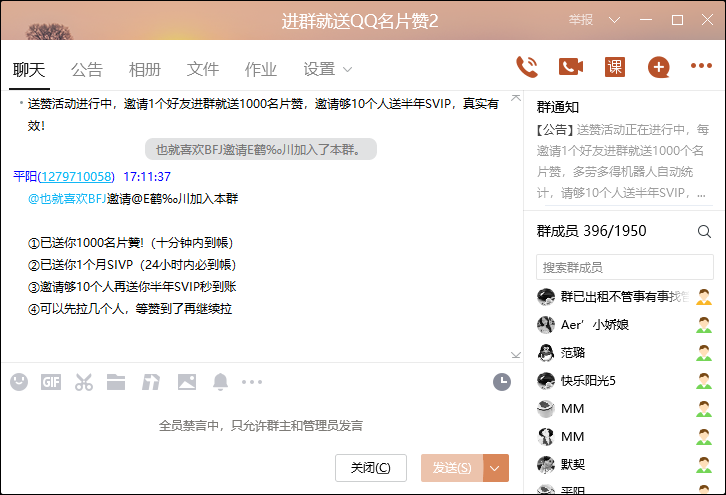Open the GIF sticker panel

51,382
